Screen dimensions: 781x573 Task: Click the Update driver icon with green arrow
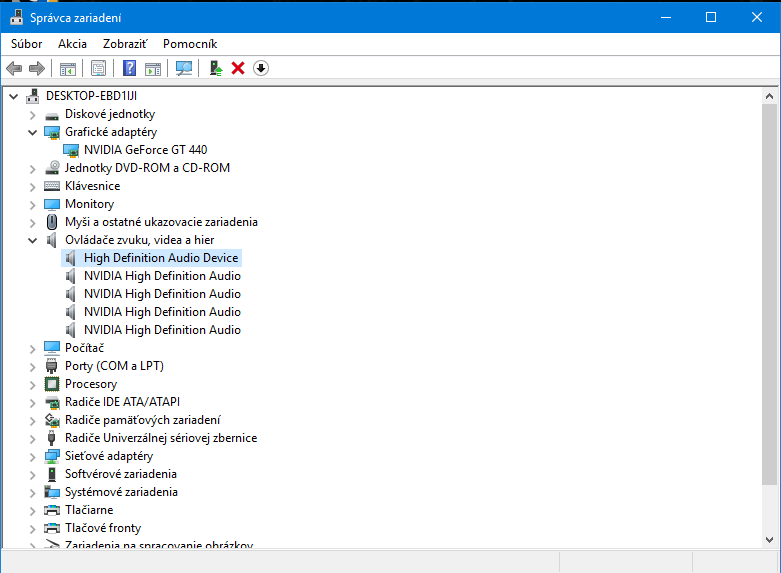(x=215, y=68)
